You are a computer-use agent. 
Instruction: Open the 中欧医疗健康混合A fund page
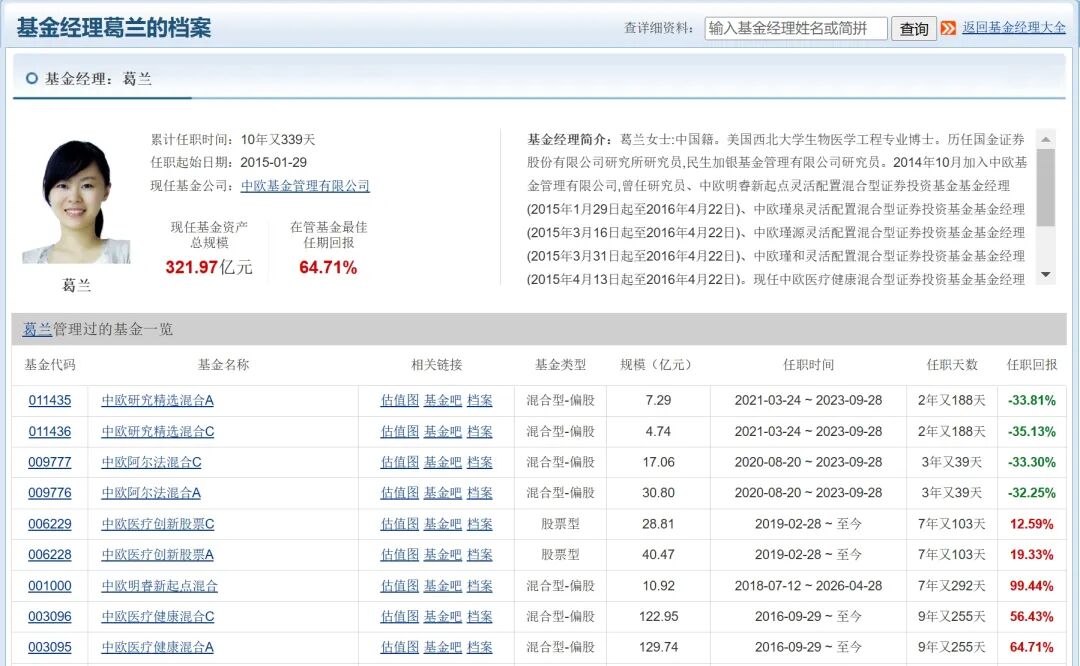coord(158,647)
